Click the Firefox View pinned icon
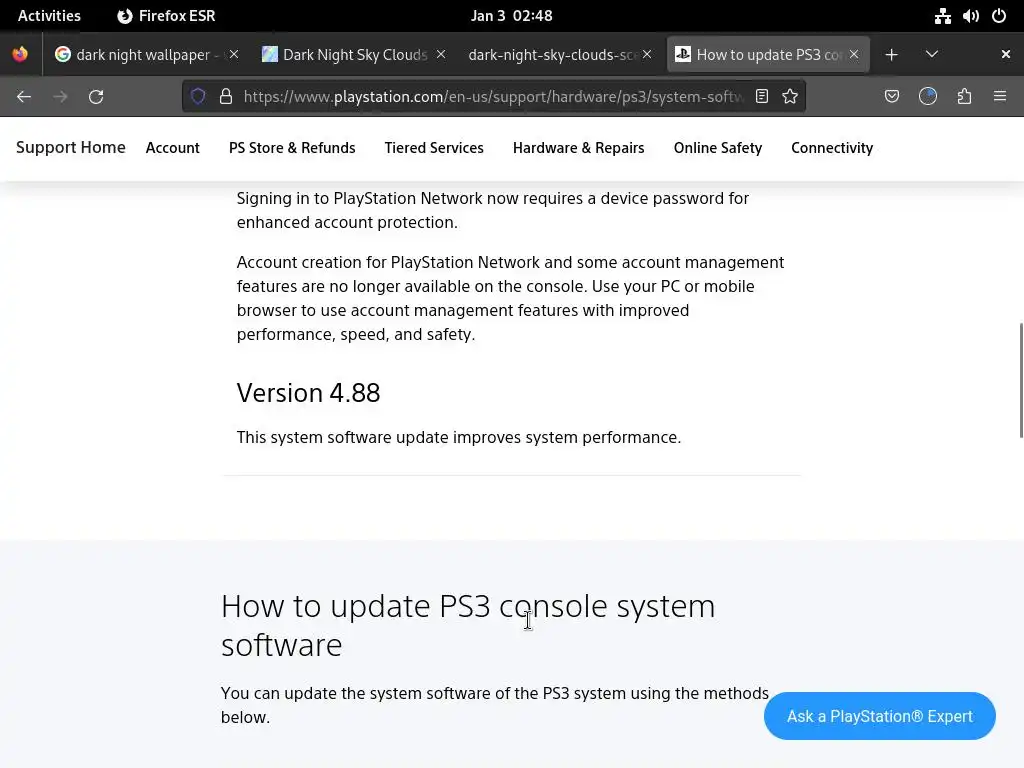The height and width of the screenshot is (768, 1024). 20,54
